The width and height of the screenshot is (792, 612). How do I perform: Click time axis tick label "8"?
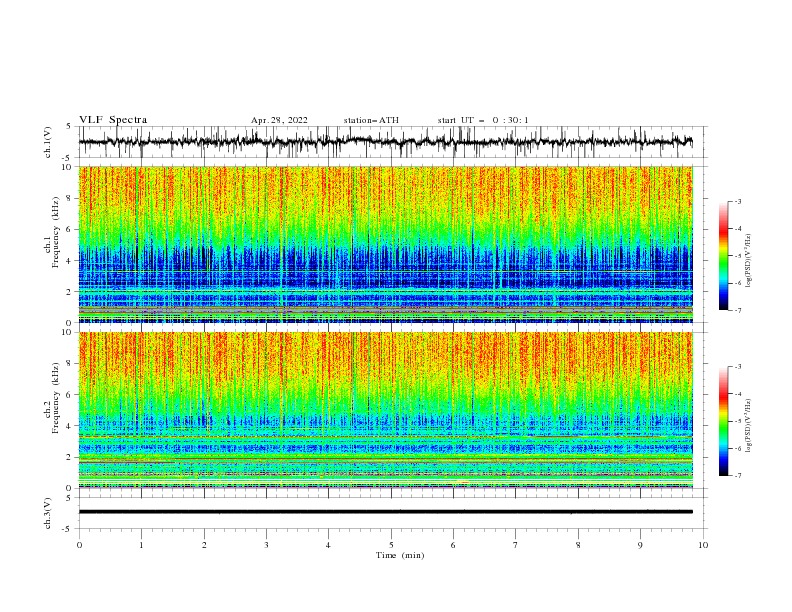[x=578, y=545]
